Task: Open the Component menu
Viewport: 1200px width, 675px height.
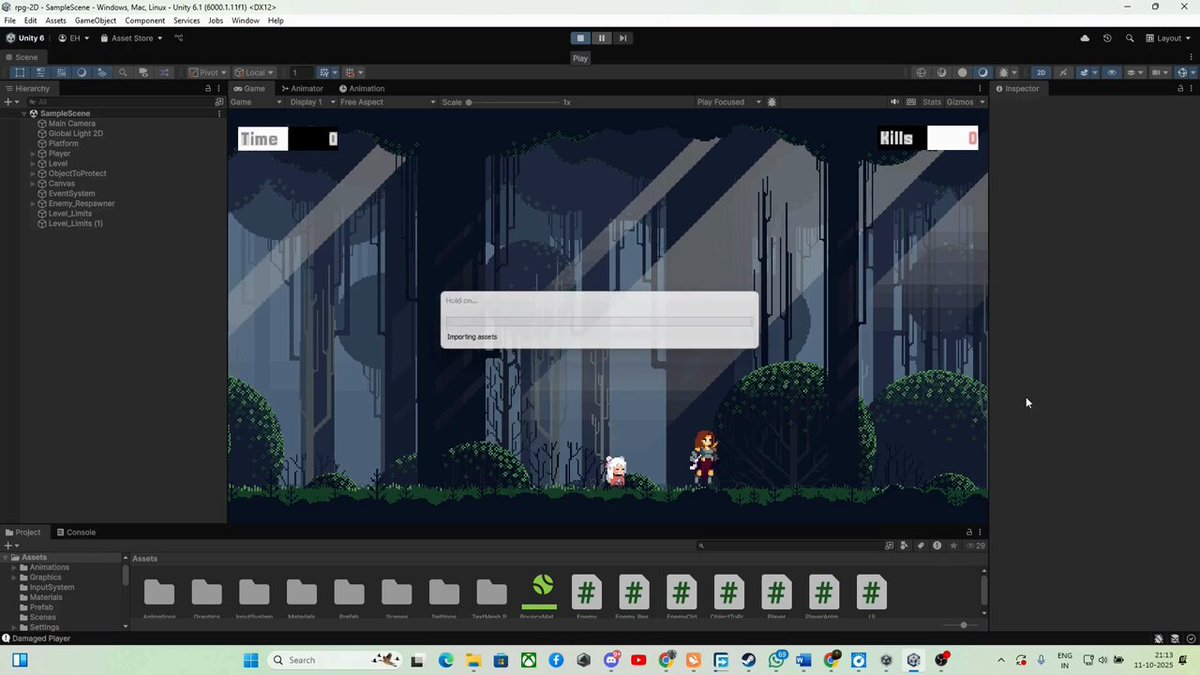Action: coord(145,20)
